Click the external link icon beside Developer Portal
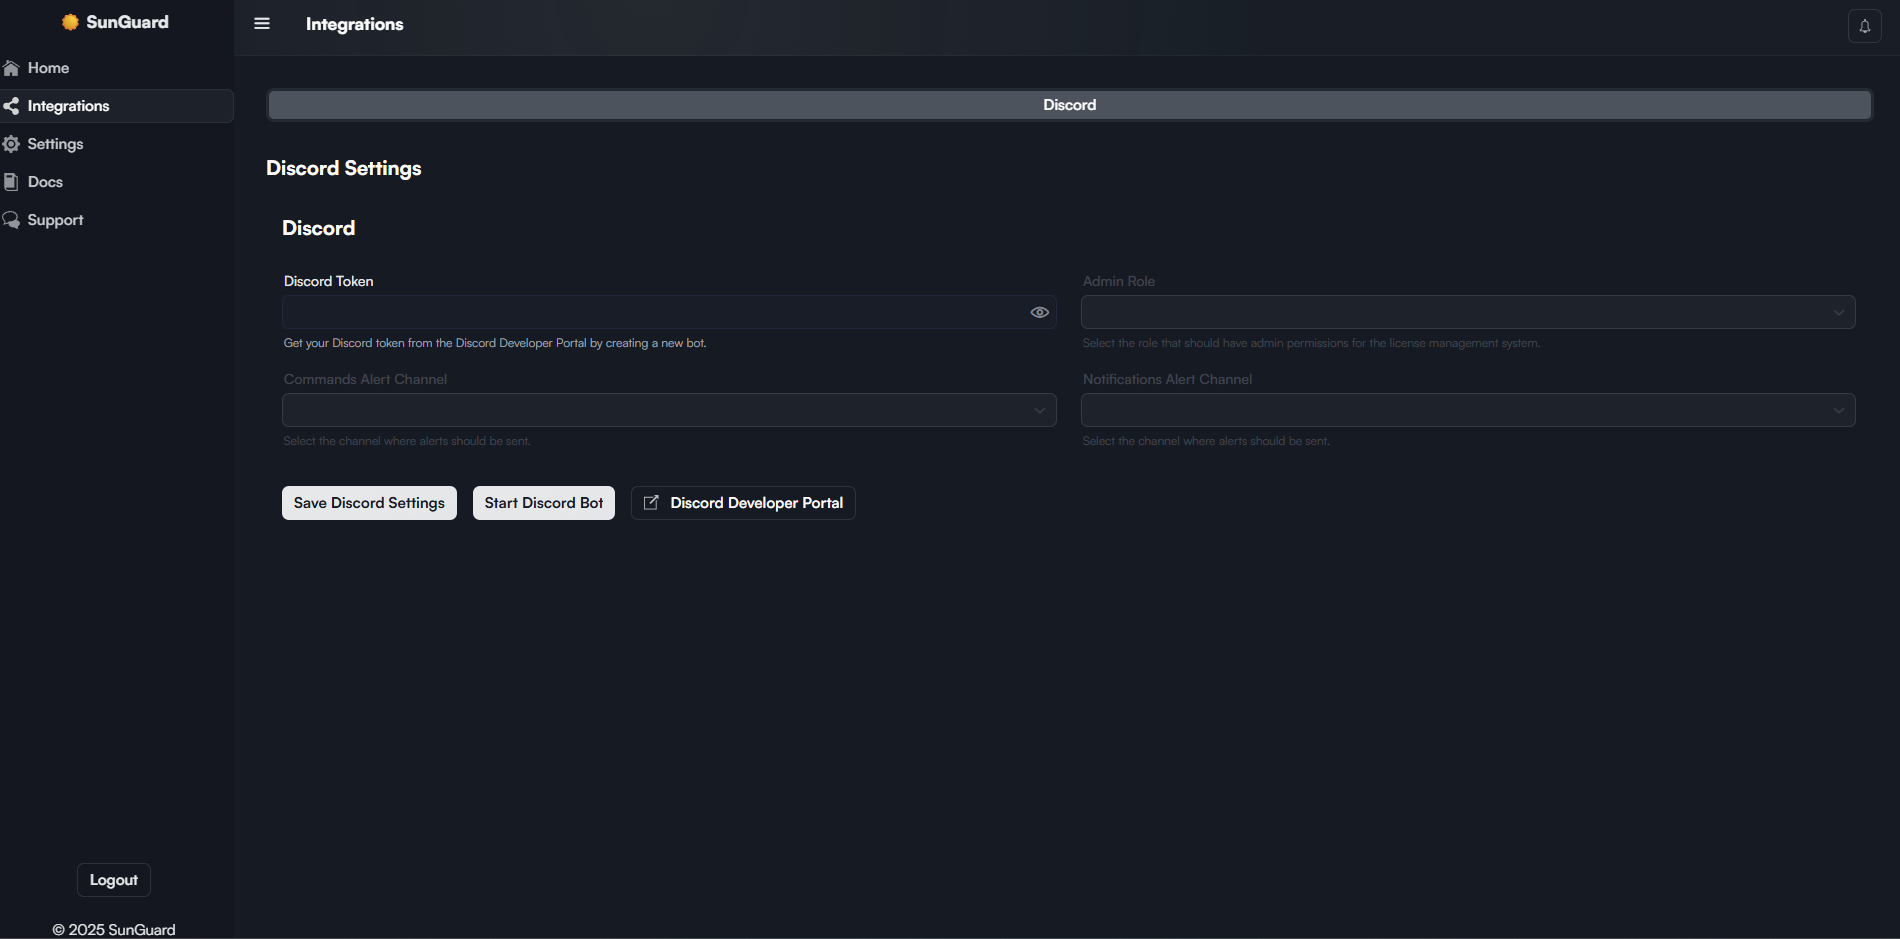The width and height of the screenshot is (1900, 939). point(651,503)
